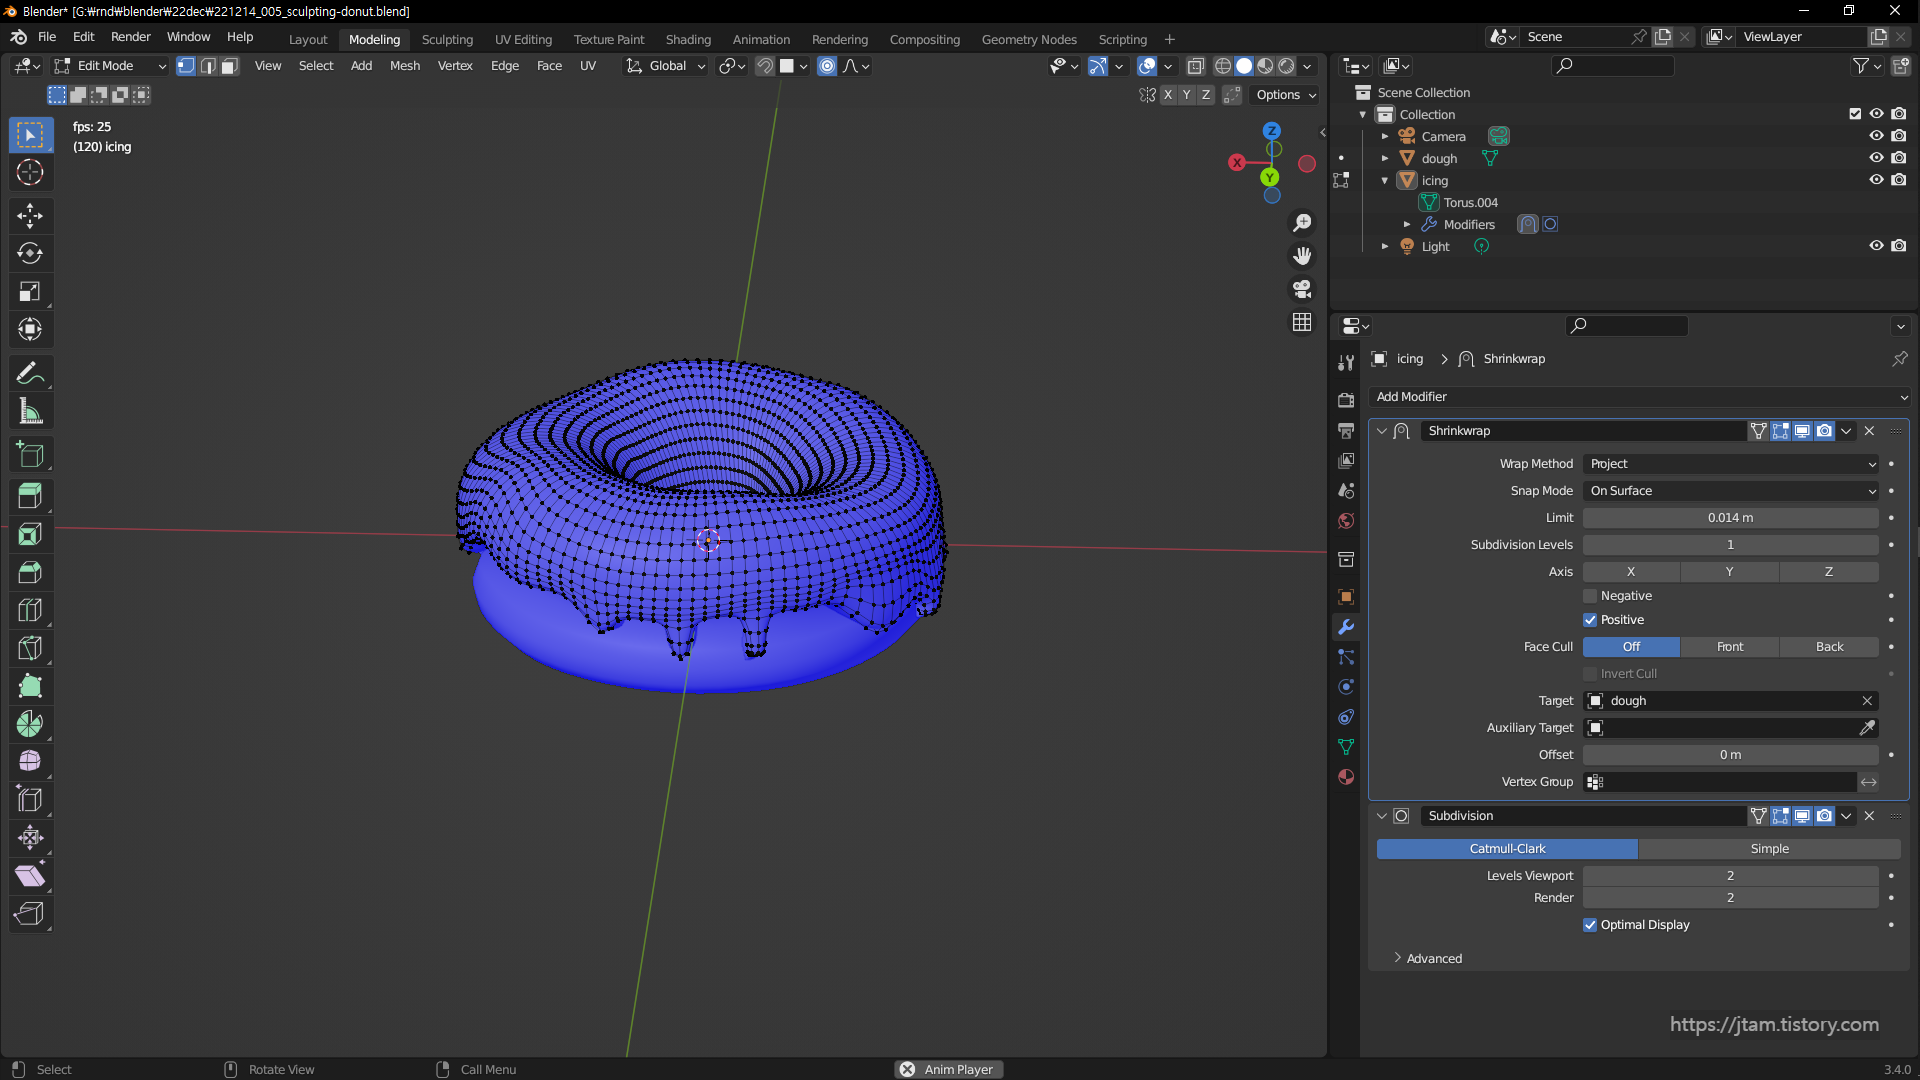
Task: Hide the dough object in outliner
Action: (x=1876, y=158)
